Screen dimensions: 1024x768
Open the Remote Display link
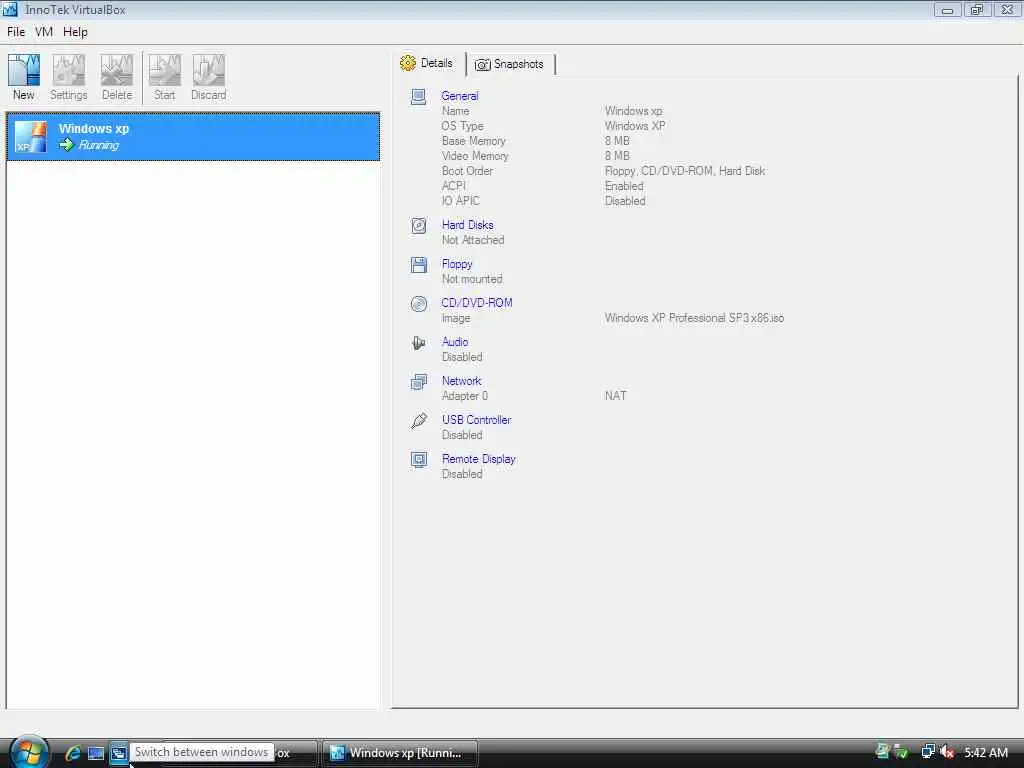pos(479,459)
